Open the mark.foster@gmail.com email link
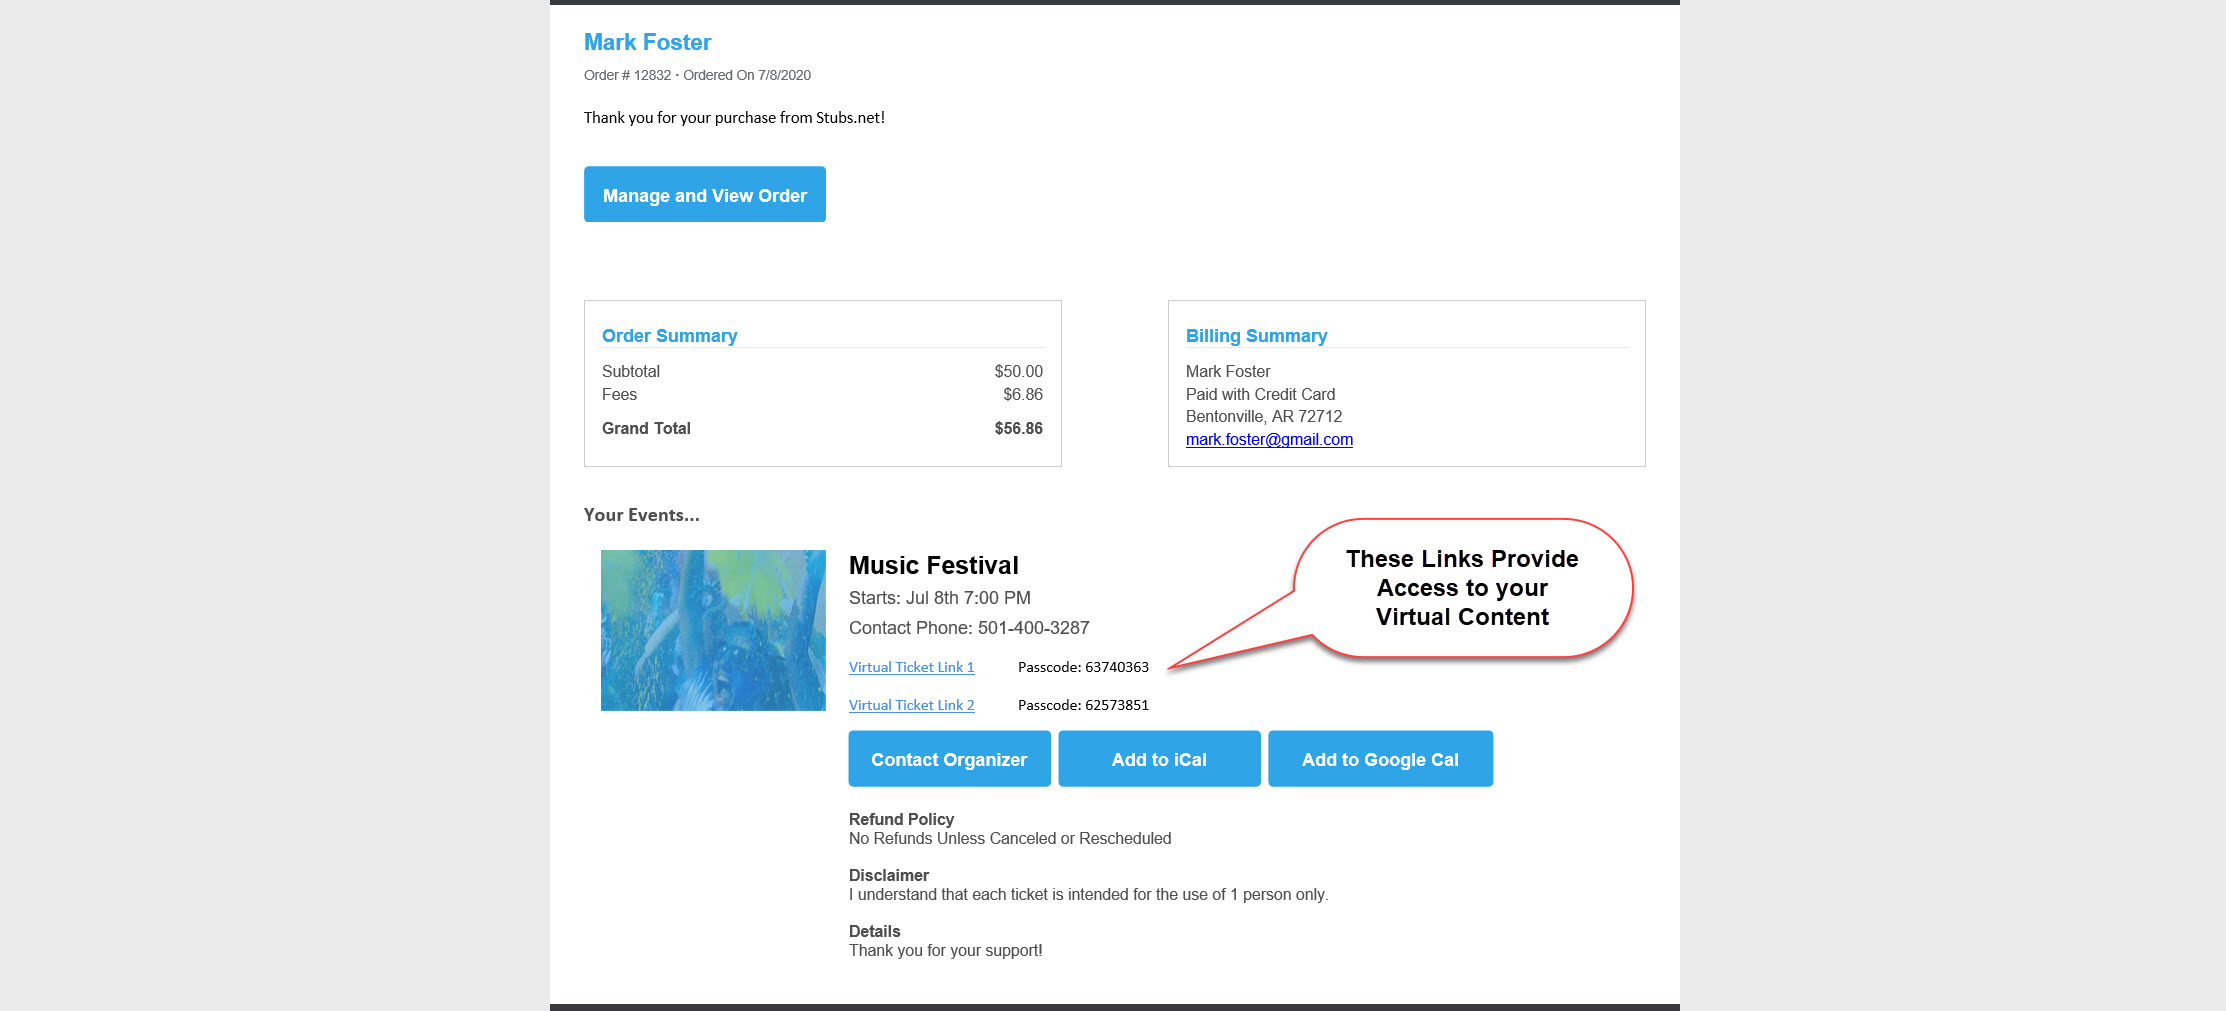 1268,439
